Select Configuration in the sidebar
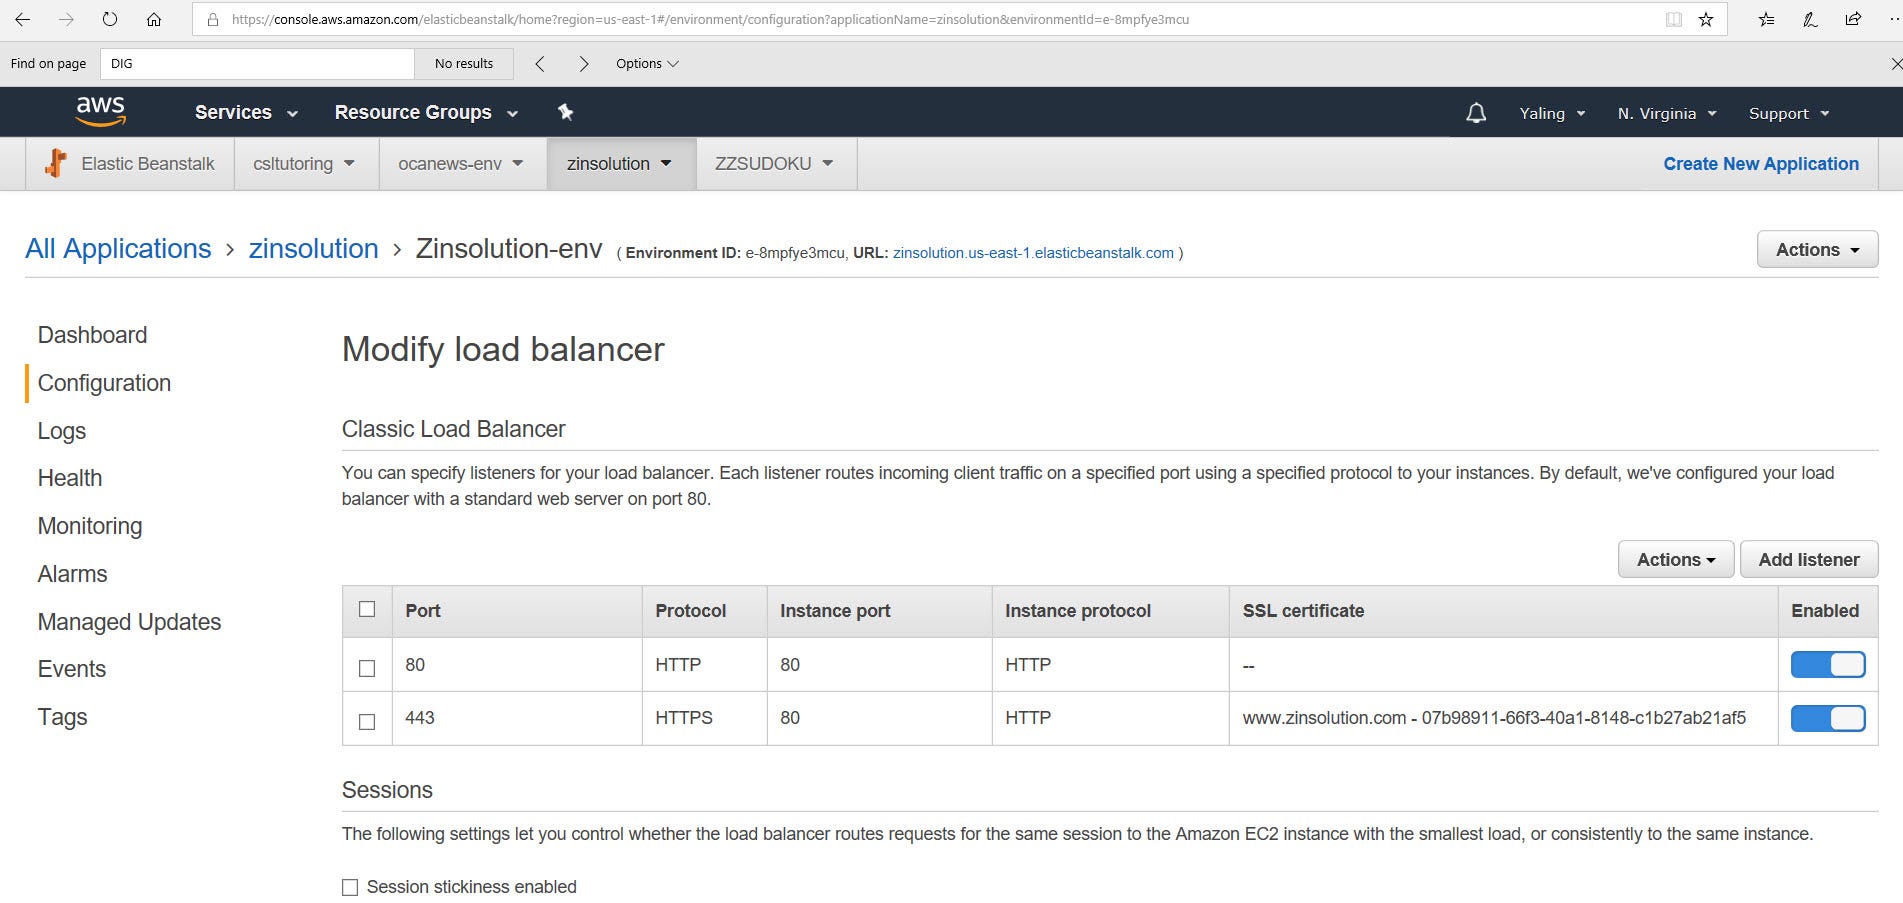 (x=104, y=383)
